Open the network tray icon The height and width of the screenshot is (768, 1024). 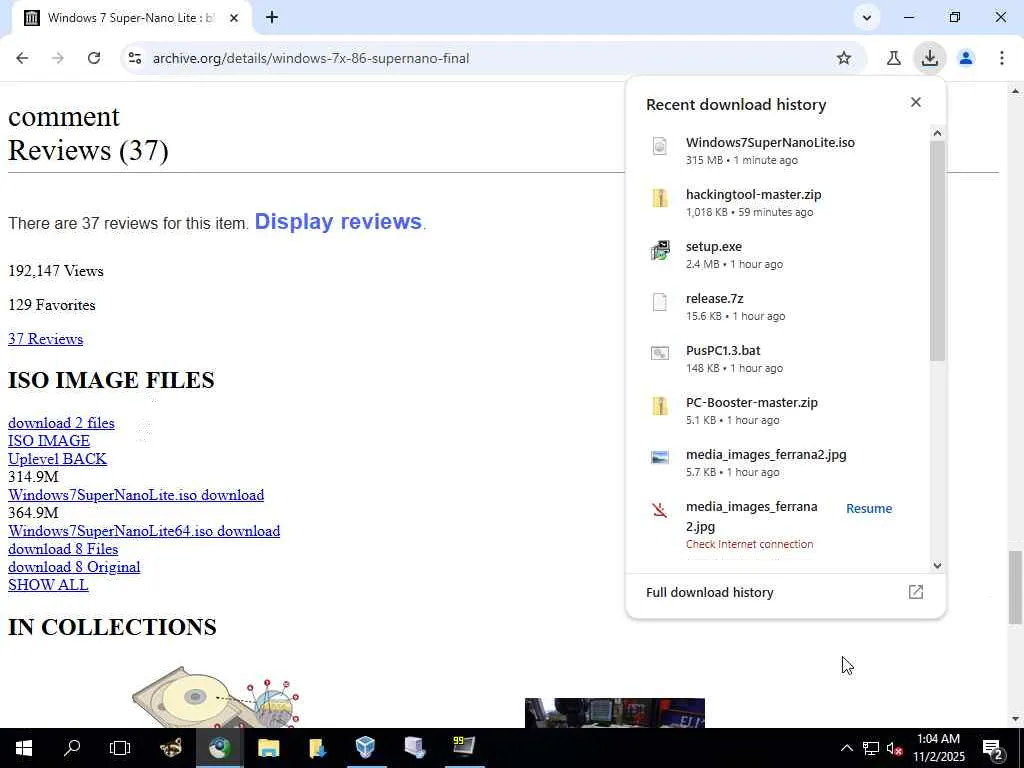pyautogui.click(x=871, y=748)
